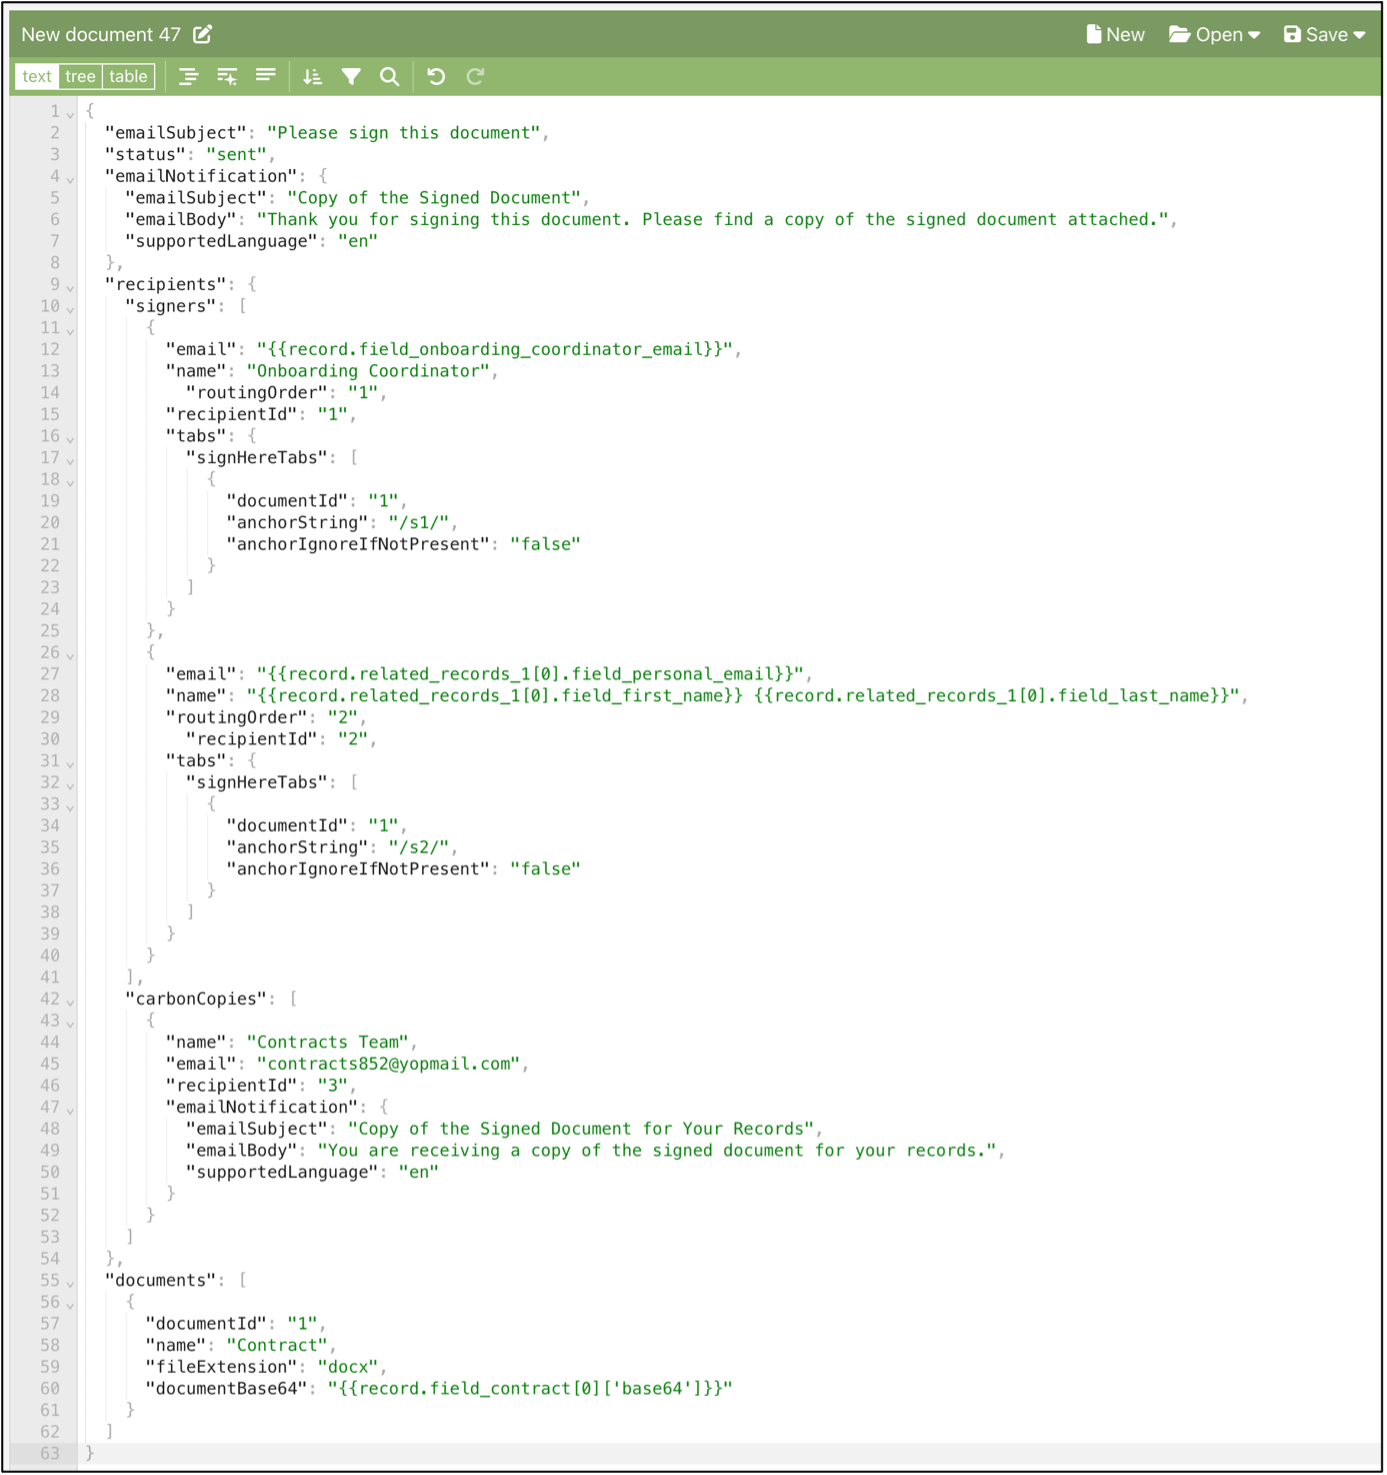The image size is (1387, 1475).
Task: Click the "anchorIgnoreIfNotPresent" key on line 21
Action: point(358,545)
